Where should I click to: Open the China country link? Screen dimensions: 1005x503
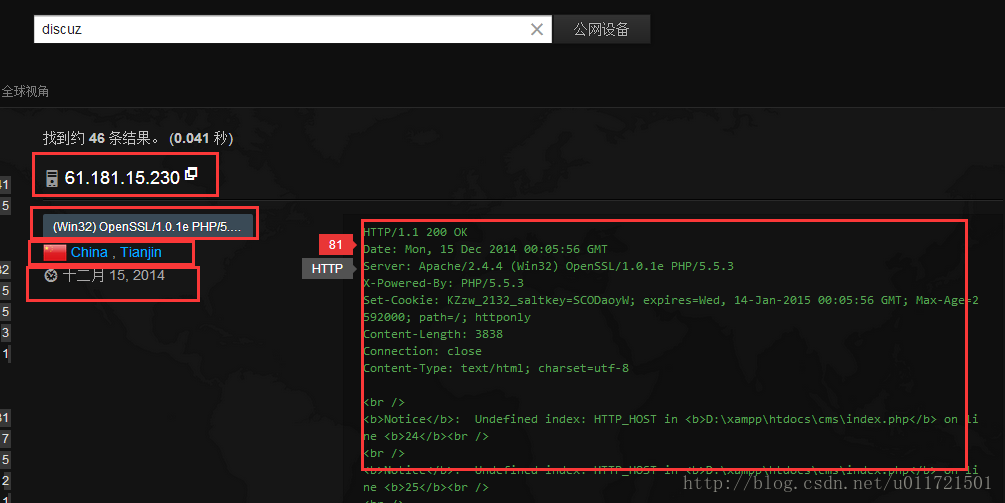(x=89, y=252)
